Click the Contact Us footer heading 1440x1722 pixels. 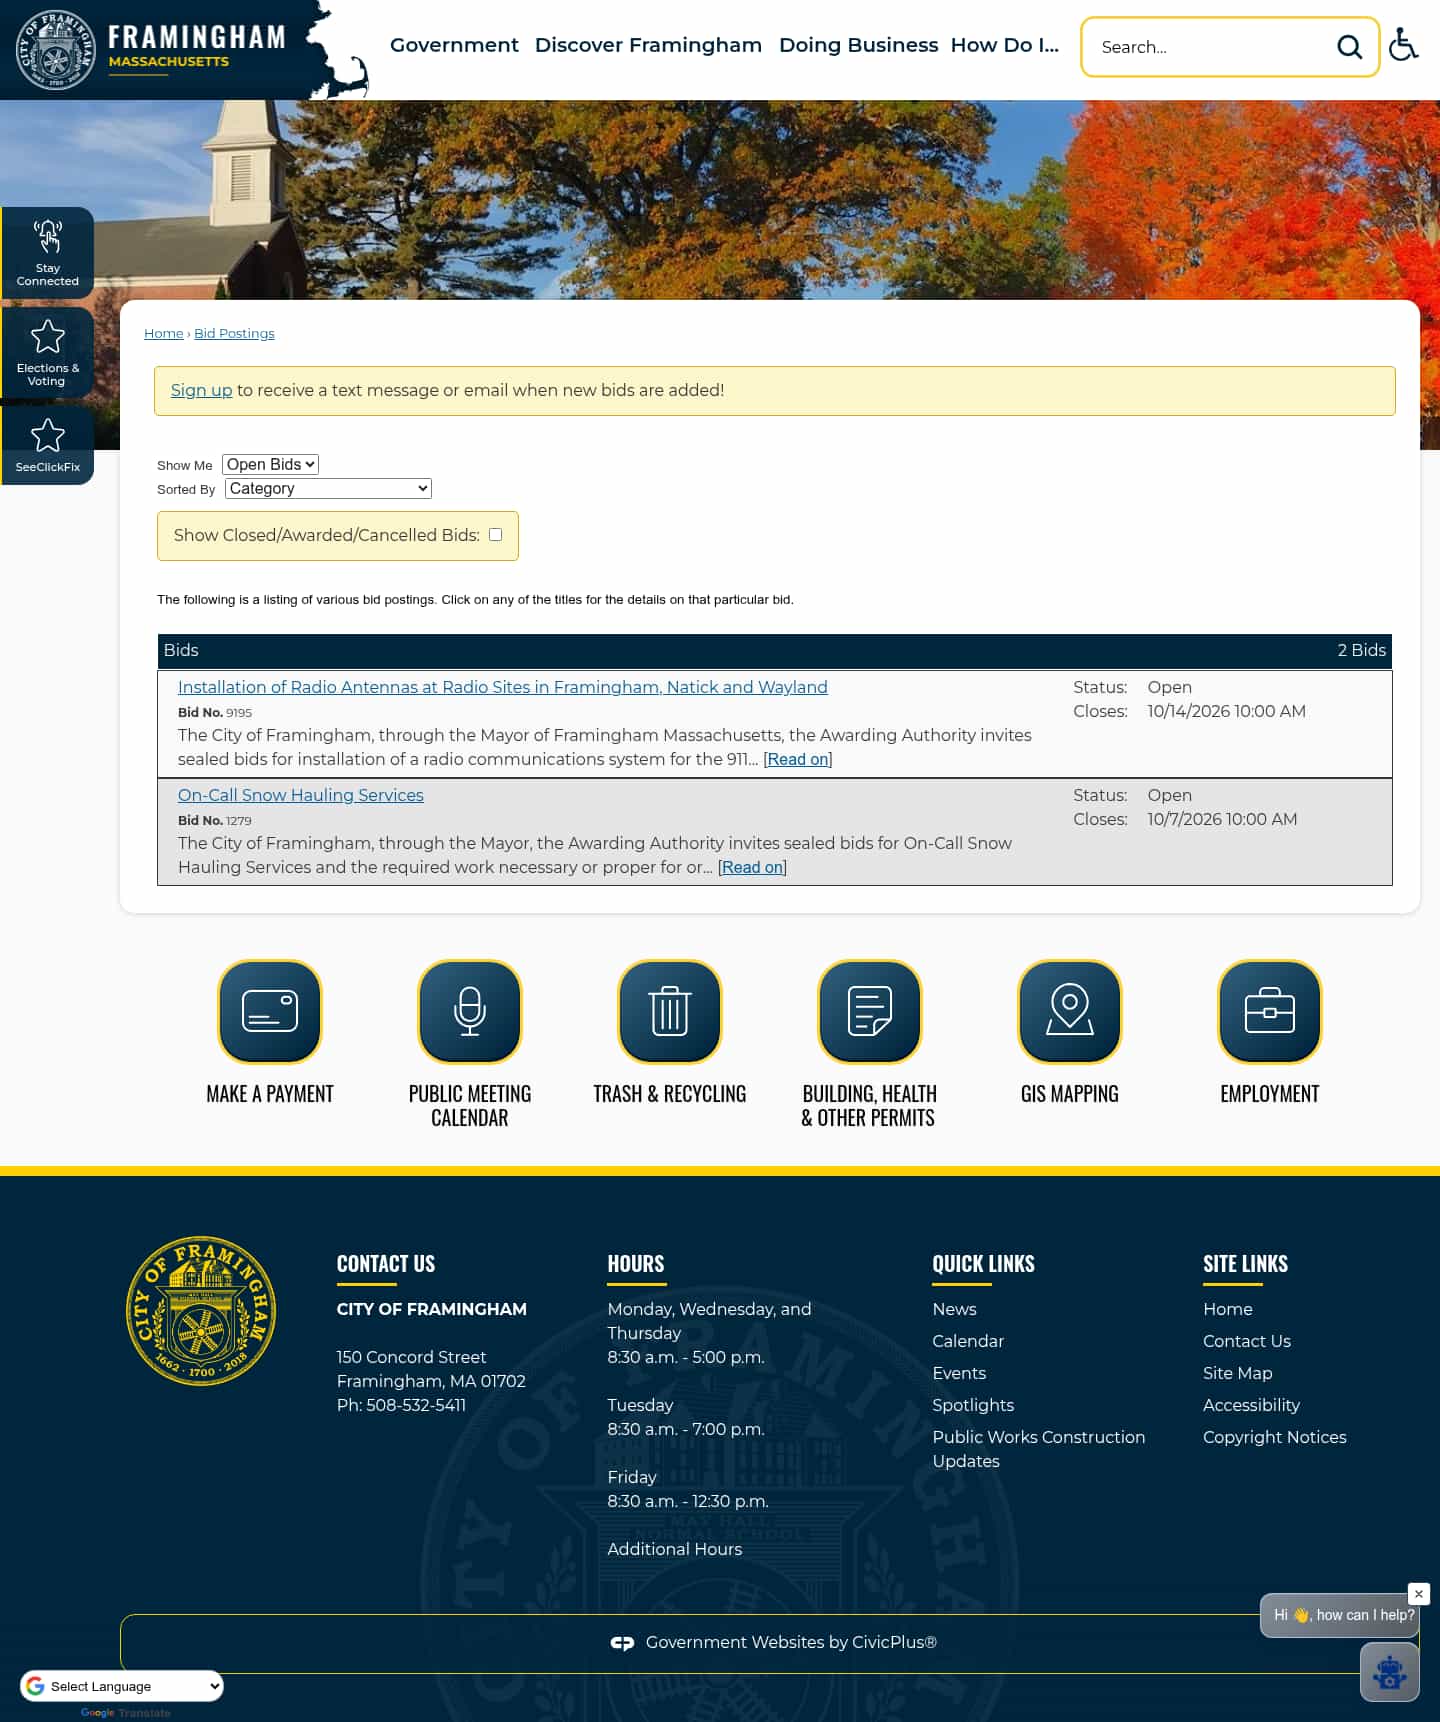point(386,1264)
